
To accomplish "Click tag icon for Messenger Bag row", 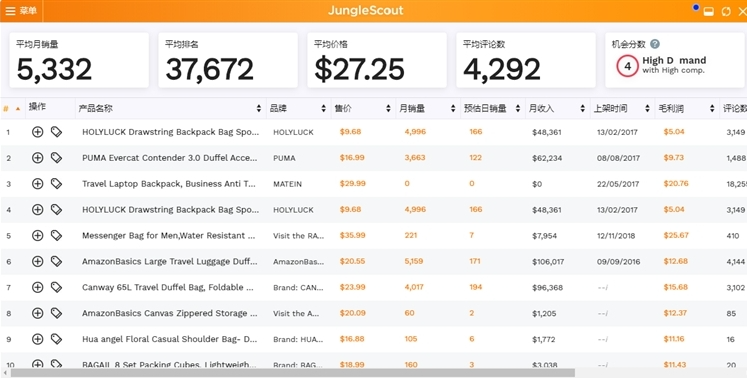I will click(x=56, y=235).
